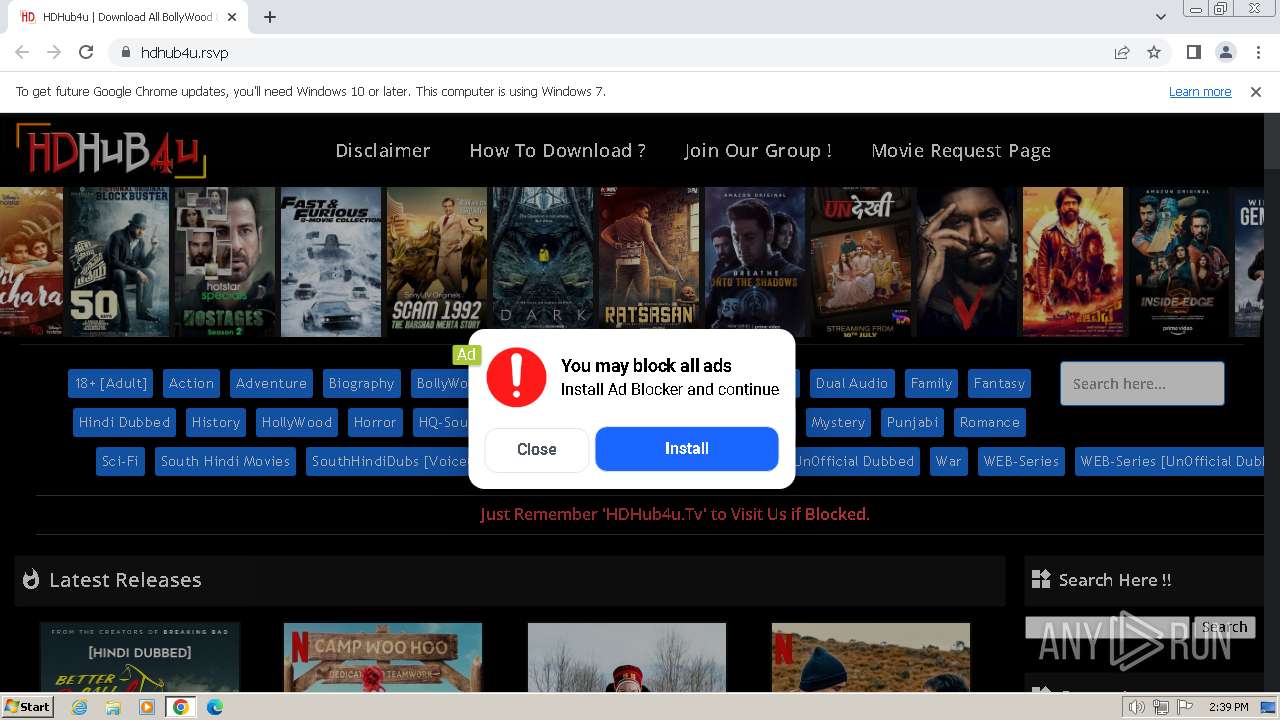Open a new tab with the plus icon

click(x=270, y=17)
